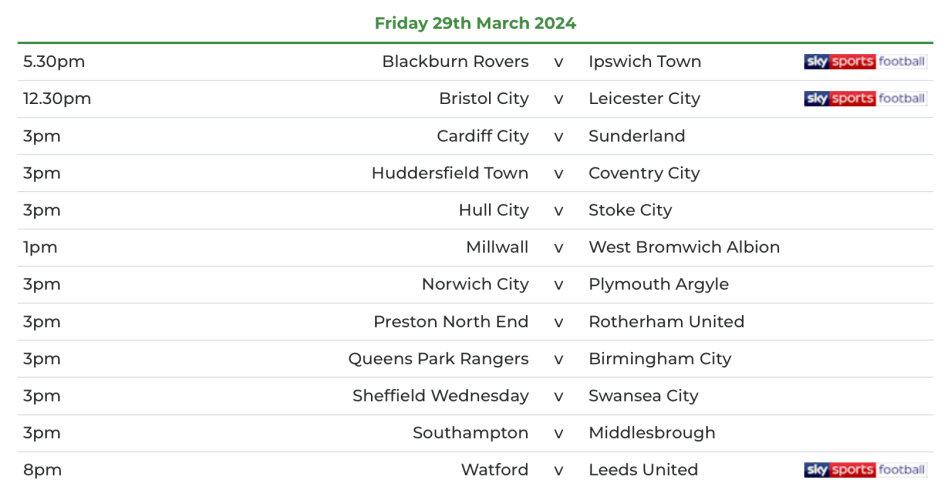Open Leeds United team name

(x=643, y=470)
